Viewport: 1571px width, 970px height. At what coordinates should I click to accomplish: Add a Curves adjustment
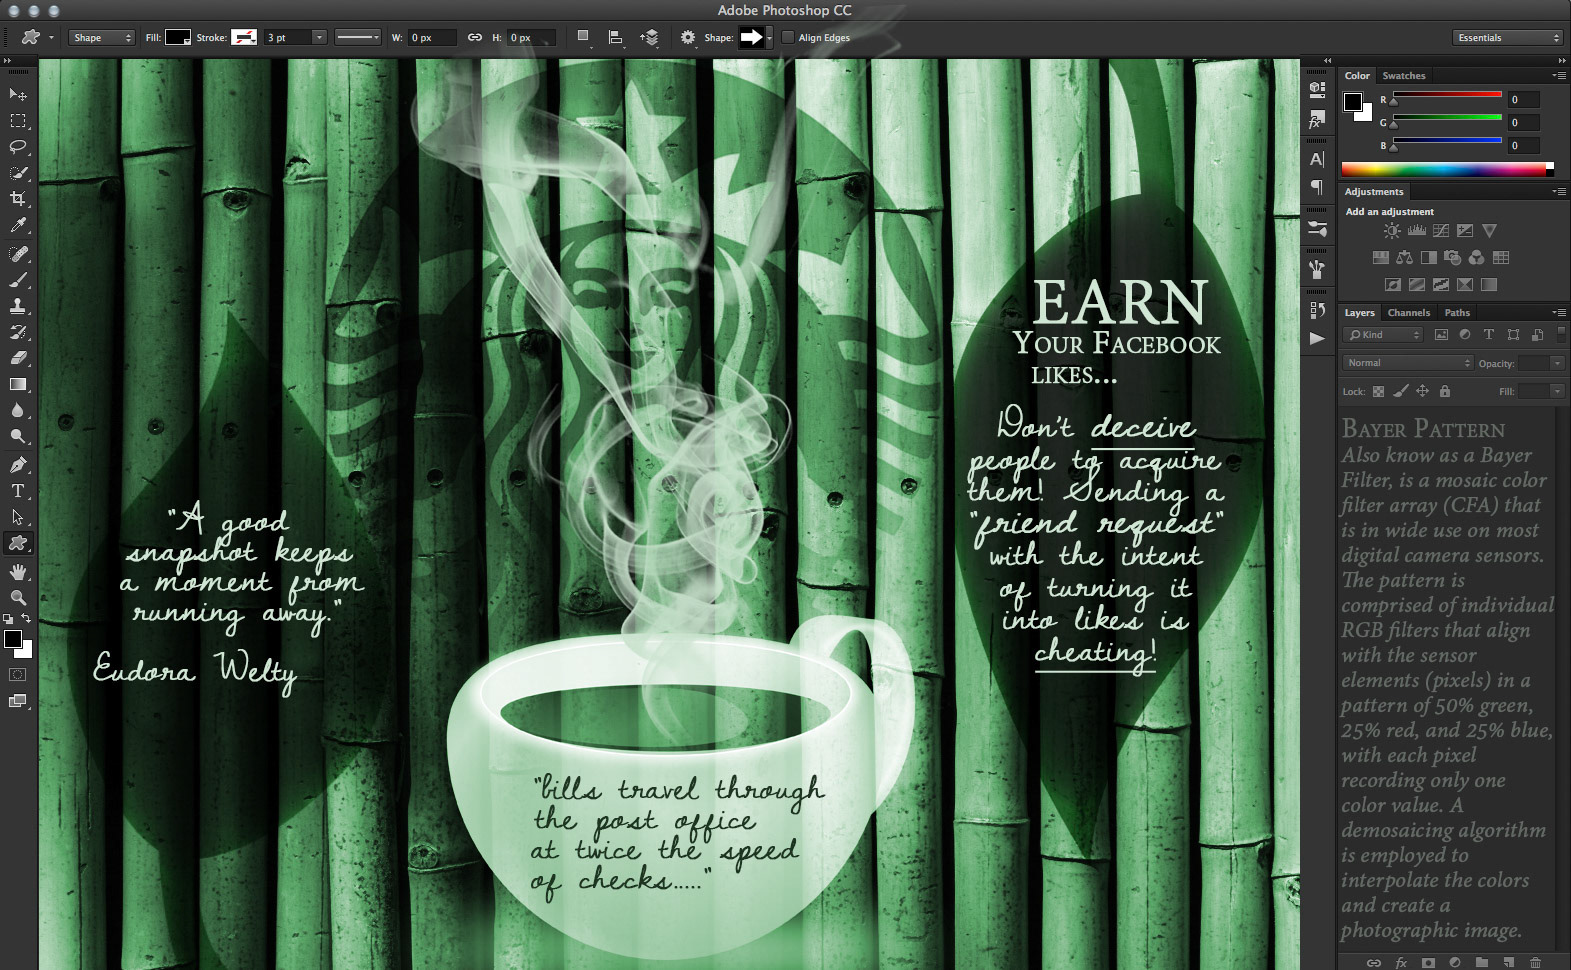[x=1441, y=231]
